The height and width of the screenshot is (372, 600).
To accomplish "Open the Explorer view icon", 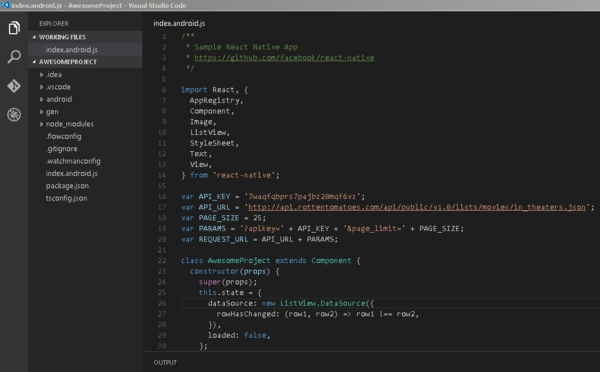I will pos(14,28).
